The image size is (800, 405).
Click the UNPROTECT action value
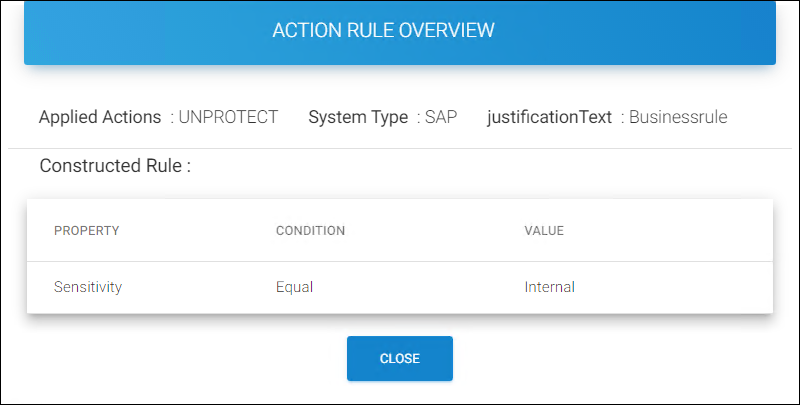(x=228, y=117)
